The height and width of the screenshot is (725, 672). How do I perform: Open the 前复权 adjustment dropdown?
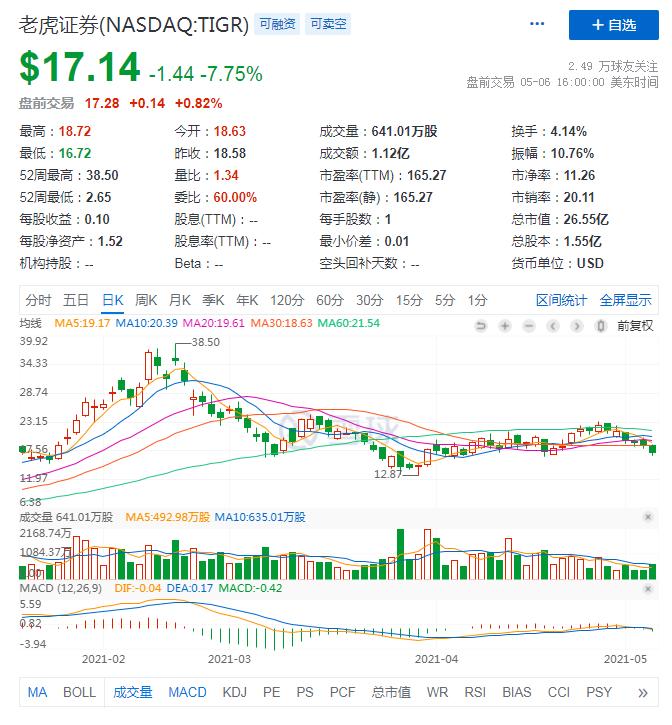[x=635, y=326]
